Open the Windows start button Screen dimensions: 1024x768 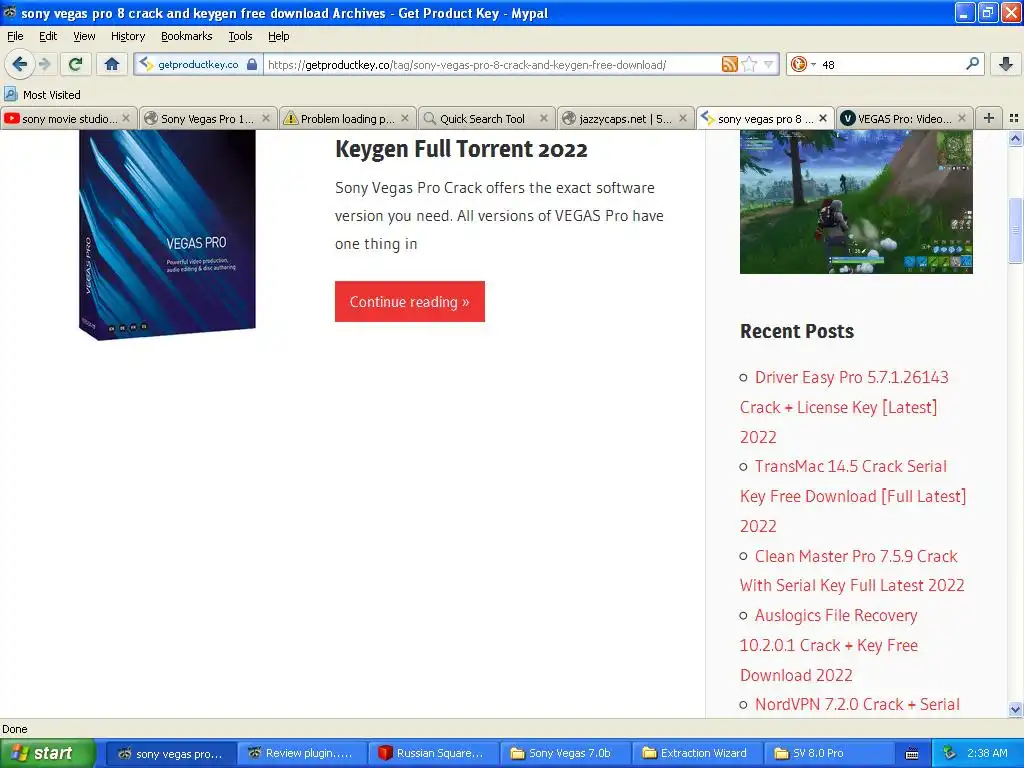(x=47, y=753)
